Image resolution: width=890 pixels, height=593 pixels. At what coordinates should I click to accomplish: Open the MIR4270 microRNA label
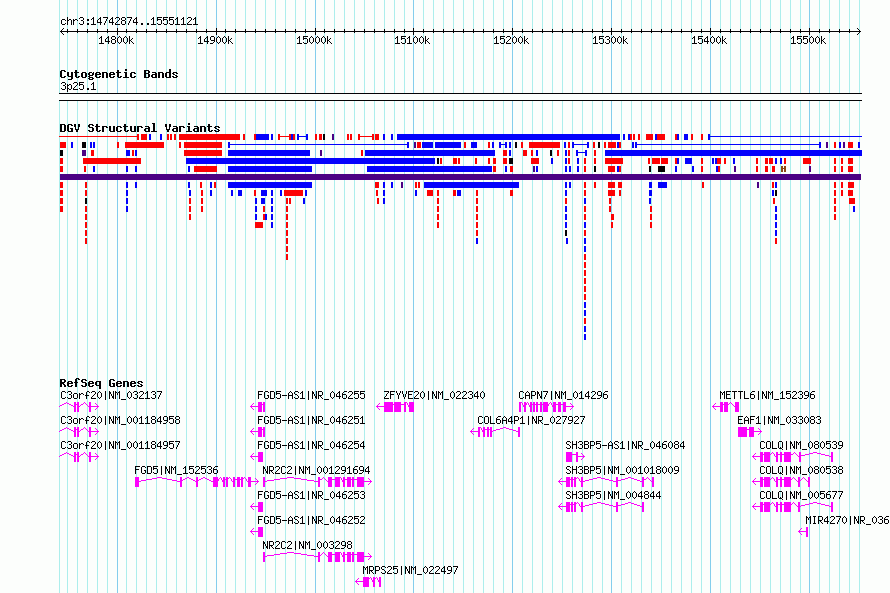coord(847,520)
